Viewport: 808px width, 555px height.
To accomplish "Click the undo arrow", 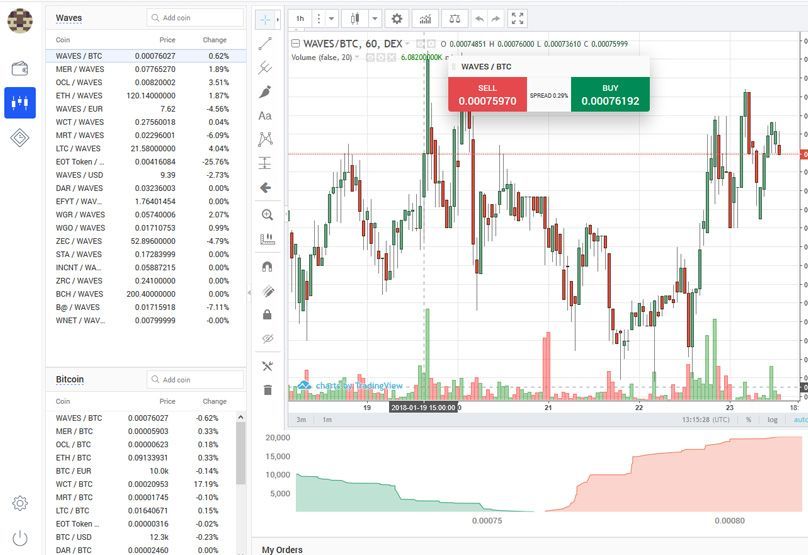I will coord(479,19).
